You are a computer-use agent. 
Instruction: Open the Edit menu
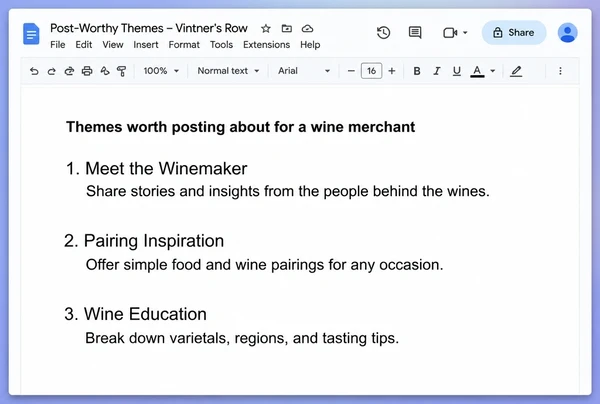(83, 45)
